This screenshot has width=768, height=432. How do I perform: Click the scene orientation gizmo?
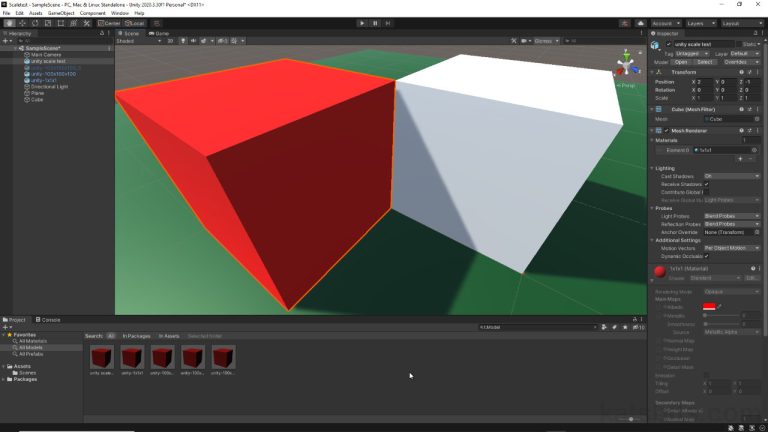(x=627, y=67)
